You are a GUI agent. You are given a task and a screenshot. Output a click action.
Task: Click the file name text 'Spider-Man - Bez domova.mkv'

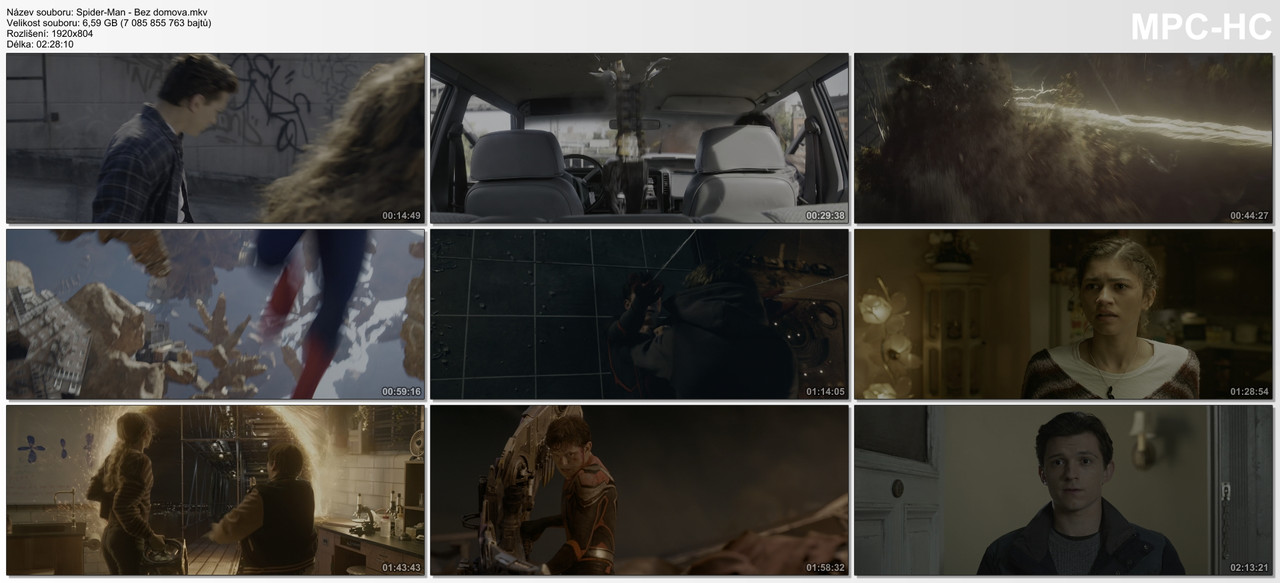click(x=141, y=12)
